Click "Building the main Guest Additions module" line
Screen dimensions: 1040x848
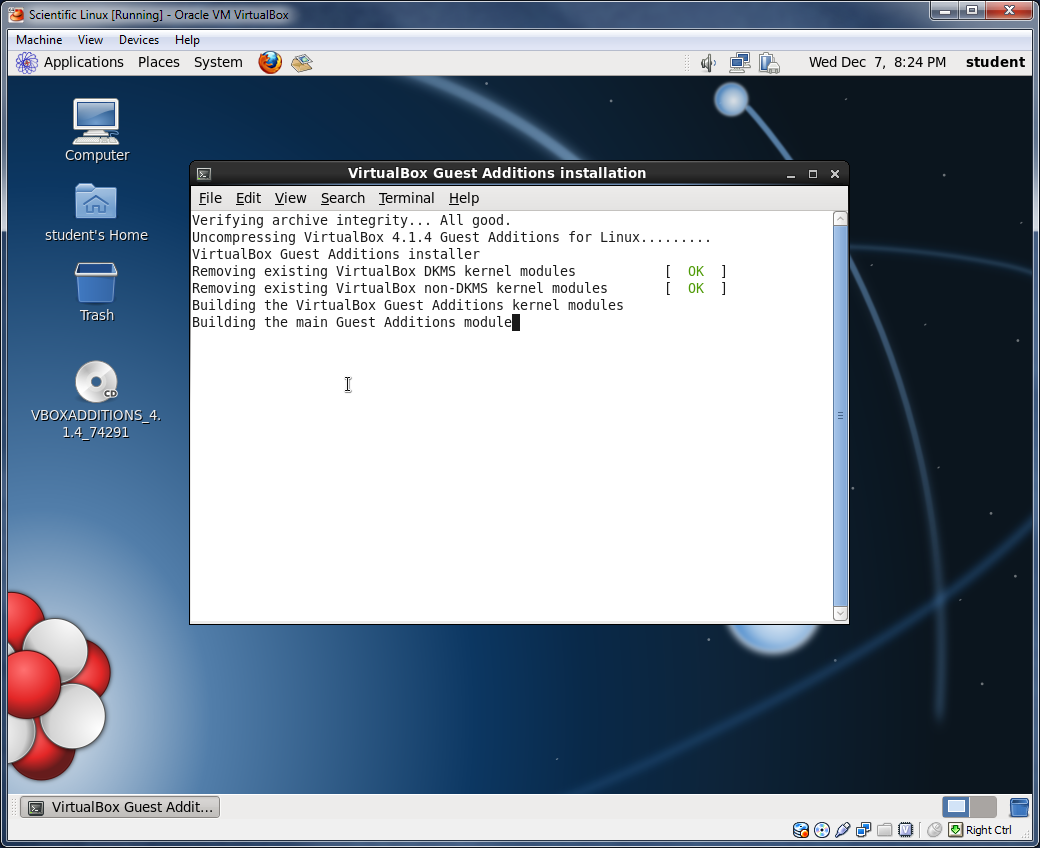tap(352, 323)
